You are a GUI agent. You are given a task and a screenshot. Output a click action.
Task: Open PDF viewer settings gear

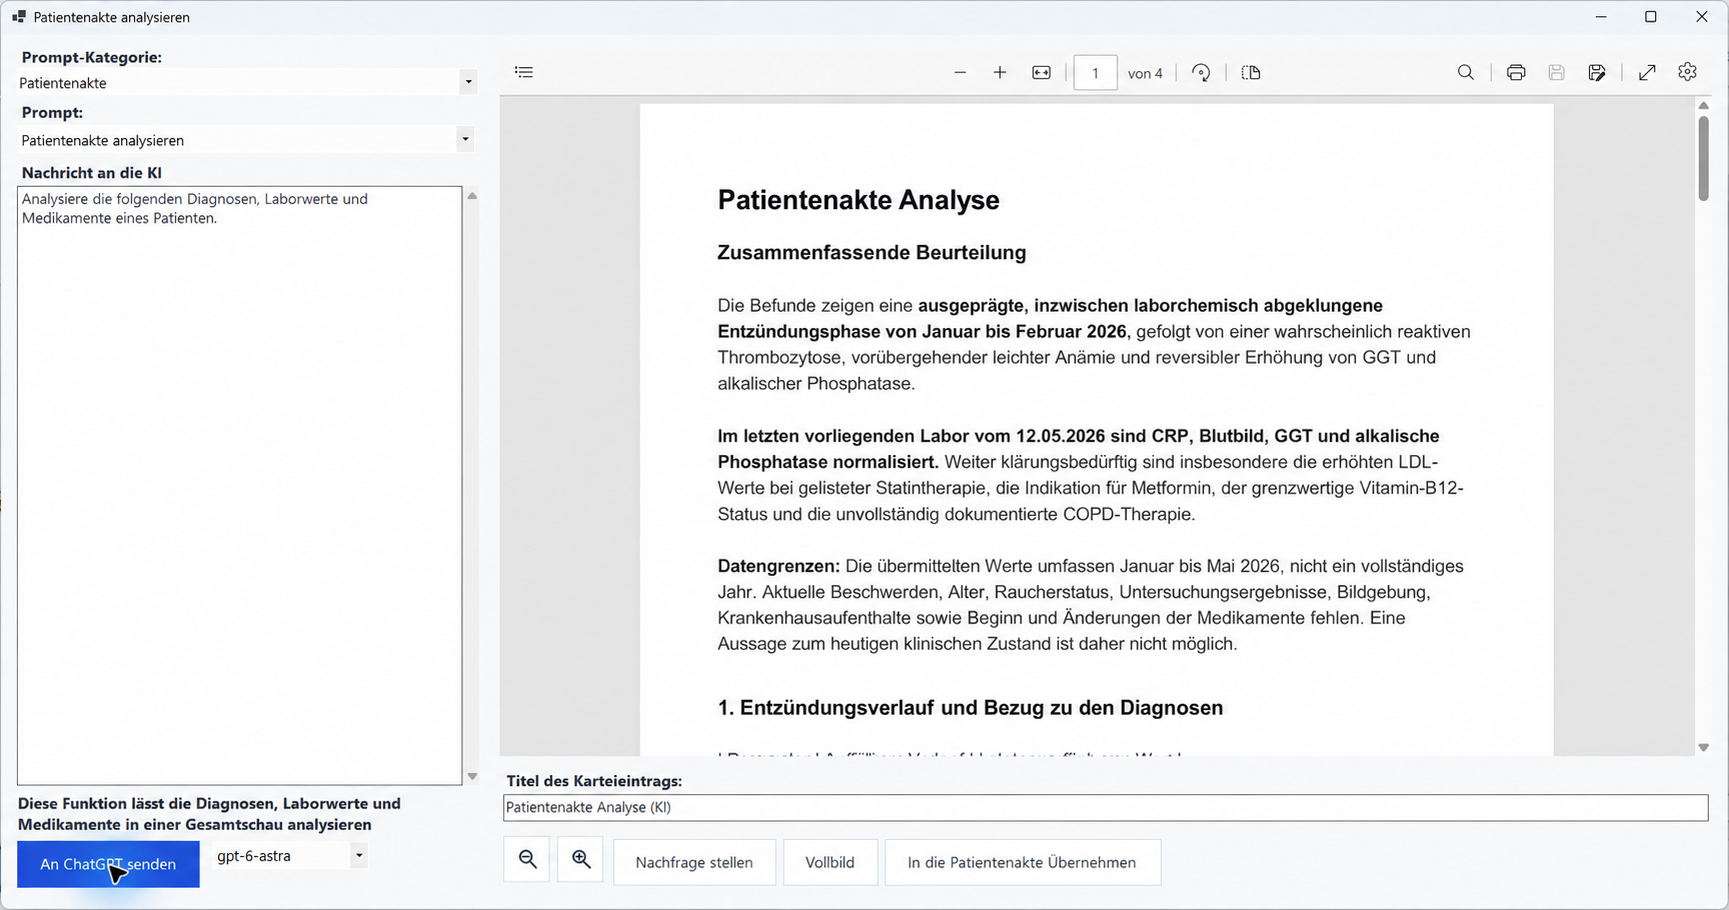click(x=1688, y=72)
